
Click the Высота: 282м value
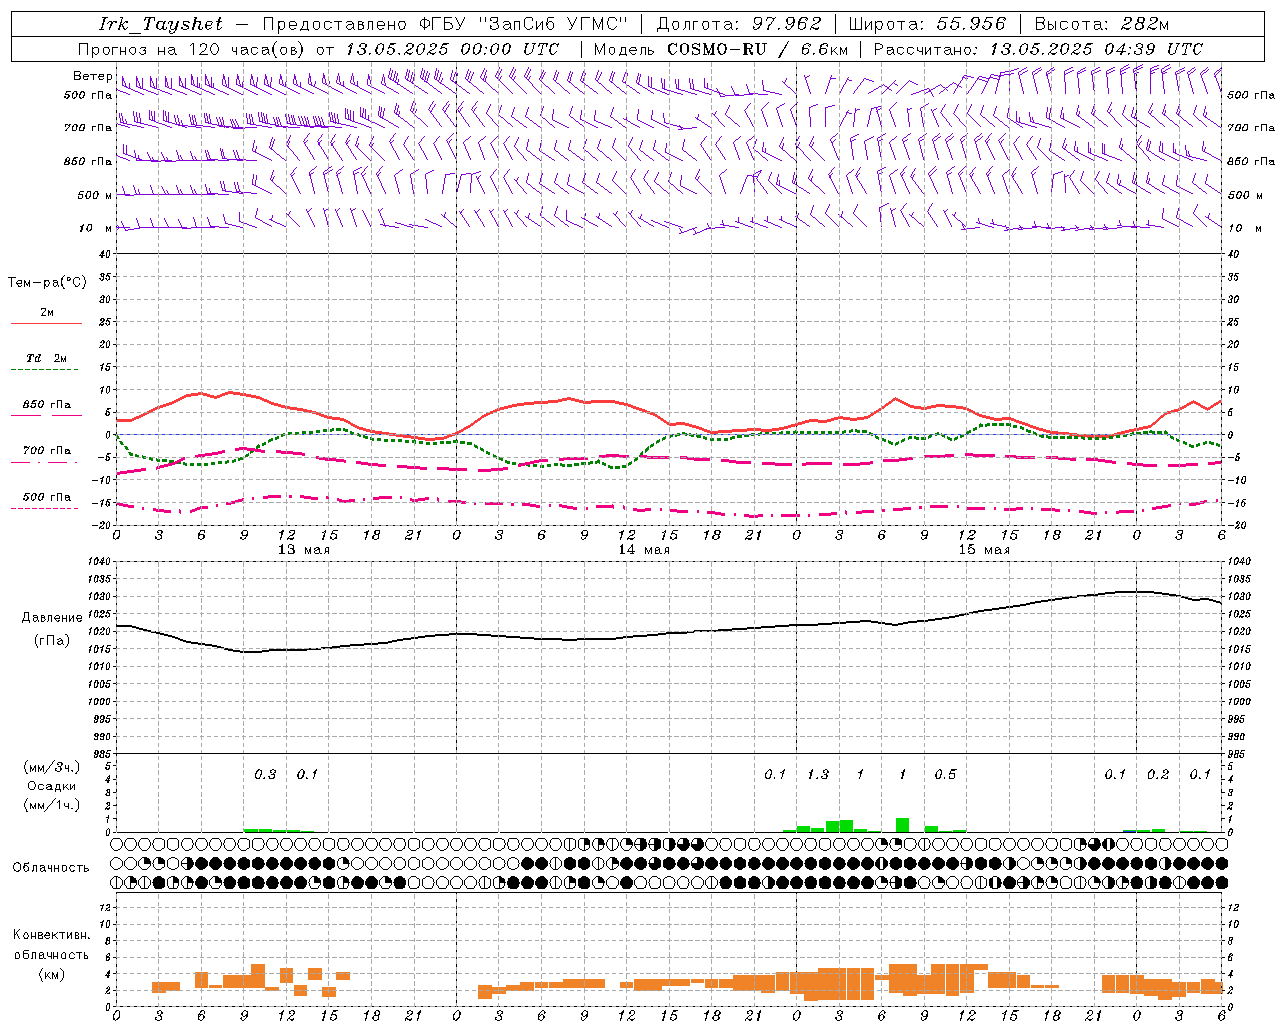tap(1102, 24)
